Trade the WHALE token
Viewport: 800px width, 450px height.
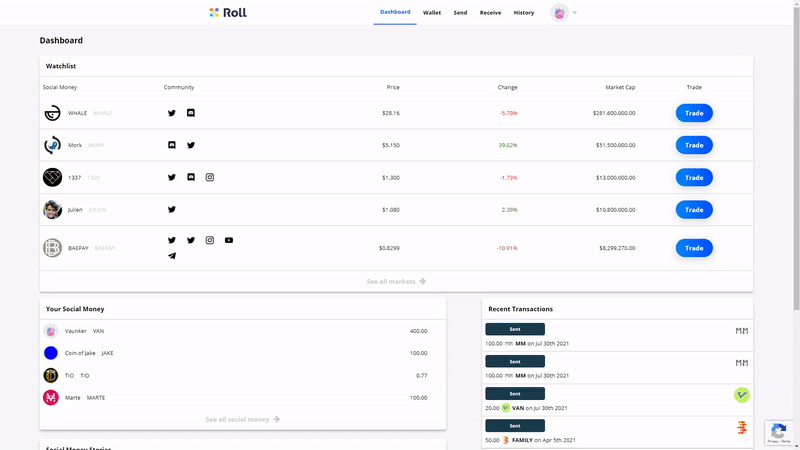point(694,113)
